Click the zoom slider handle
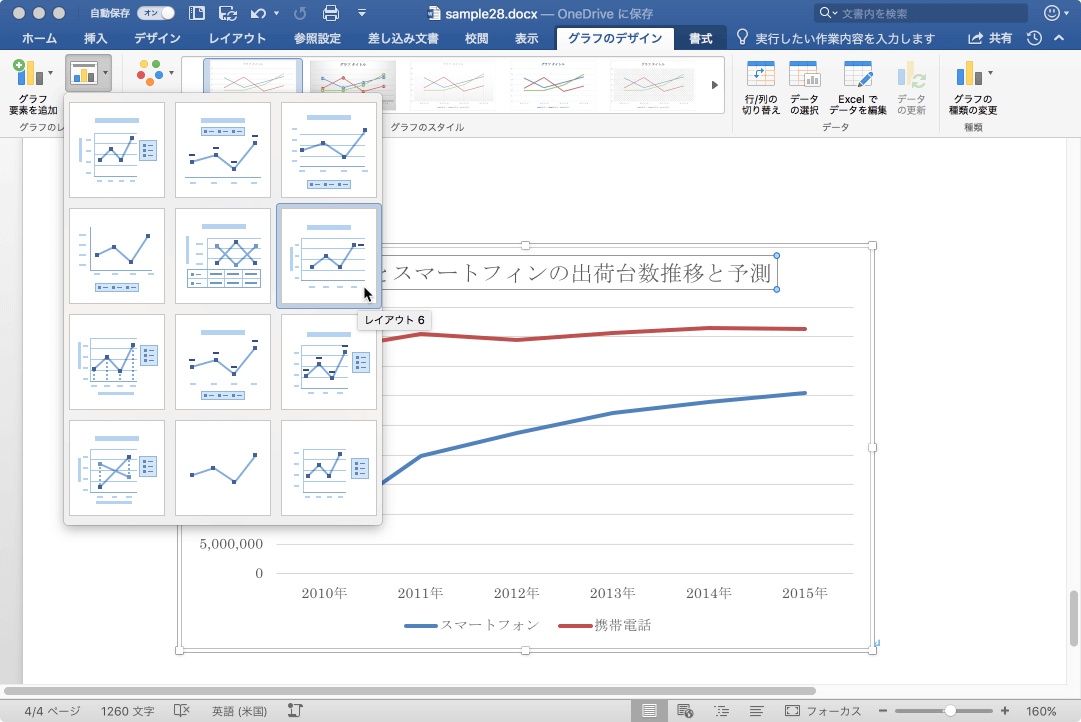 [x=950, y=711]
